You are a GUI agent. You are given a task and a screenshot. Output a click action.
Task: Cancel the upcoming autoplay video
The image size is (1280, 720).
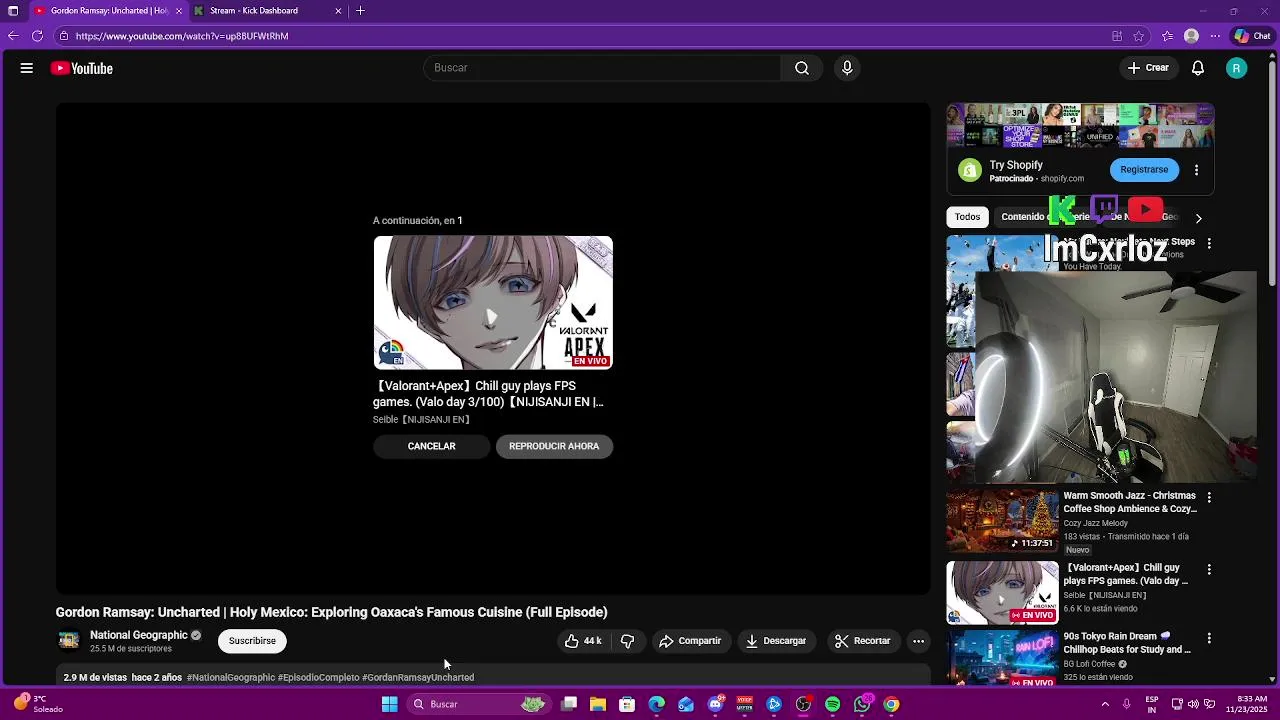pyautogui.click(x=431, y=446)
